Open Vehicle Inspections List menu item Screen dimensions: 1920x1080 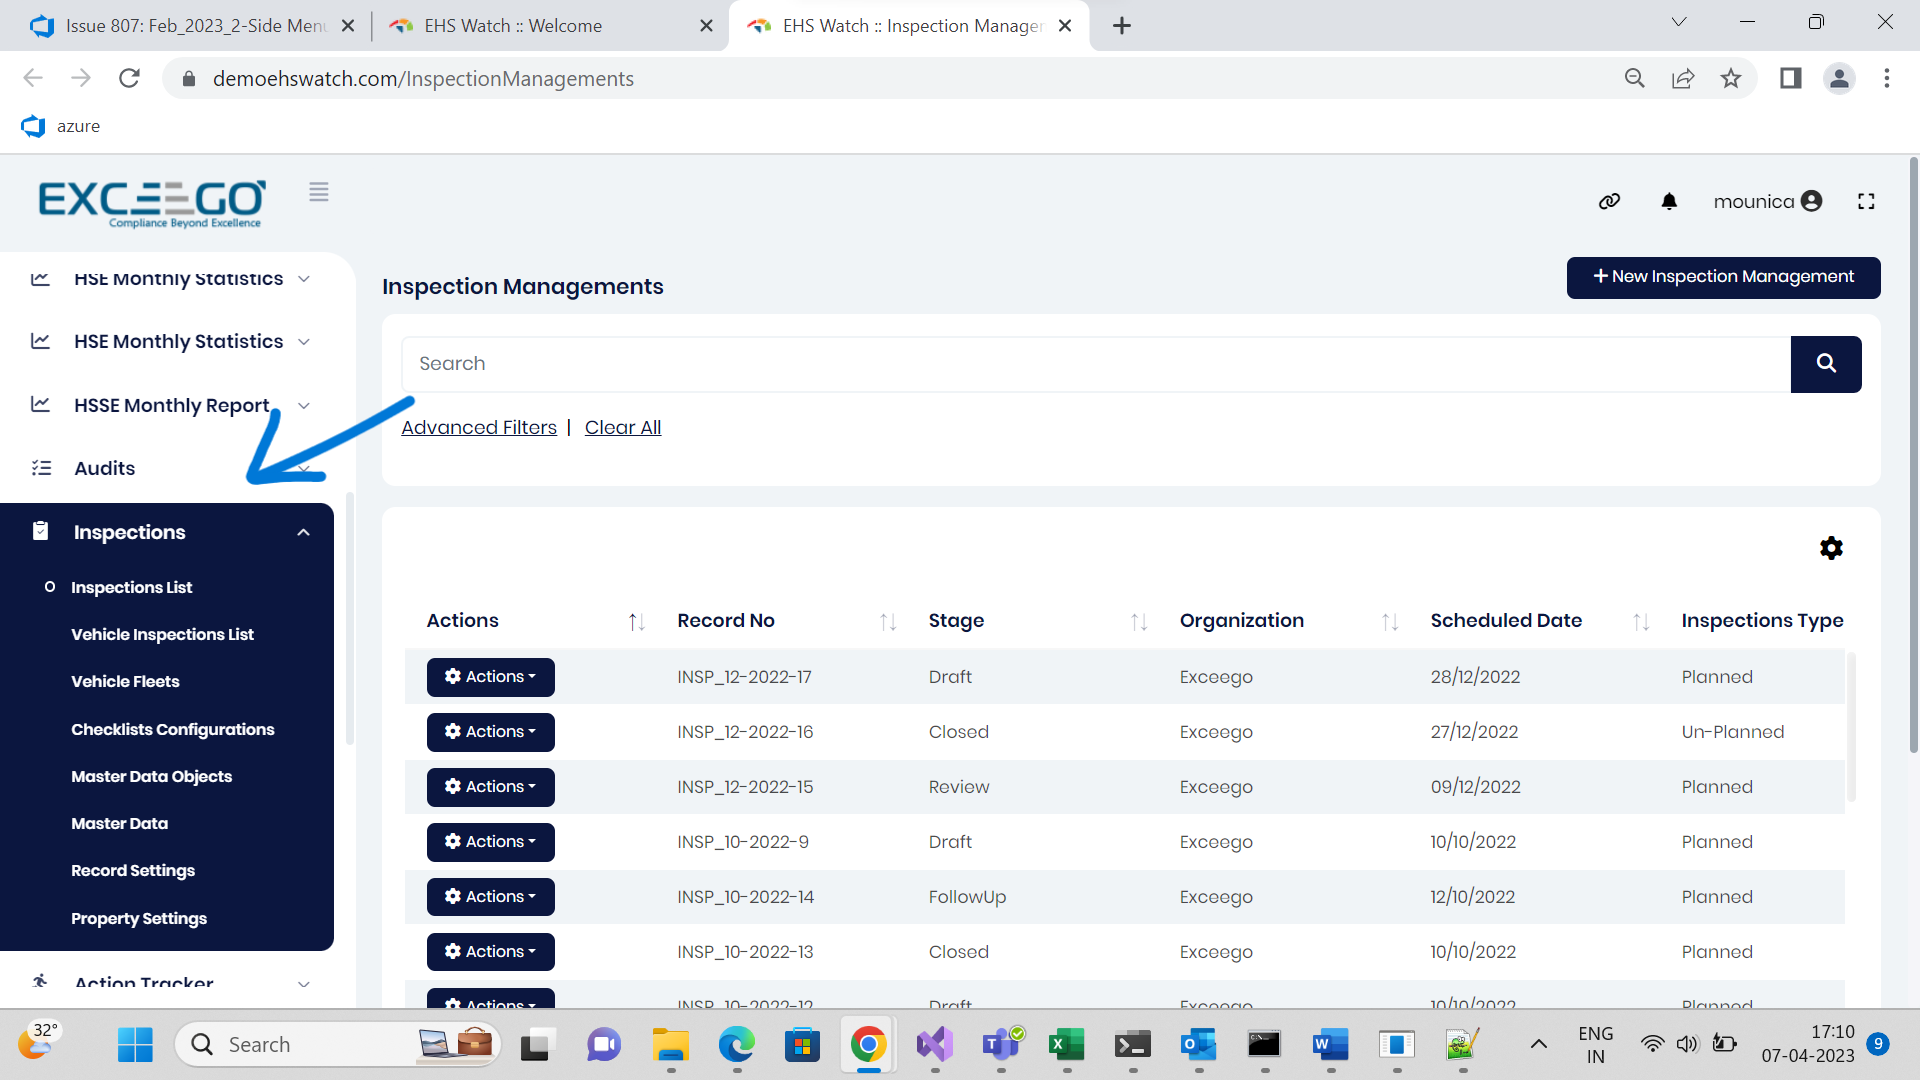pos(162,635)
